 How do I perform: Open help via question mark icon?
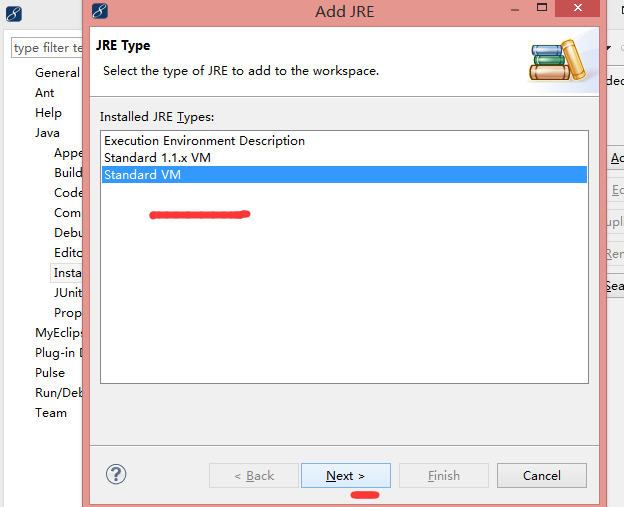[x=116, y=474]
